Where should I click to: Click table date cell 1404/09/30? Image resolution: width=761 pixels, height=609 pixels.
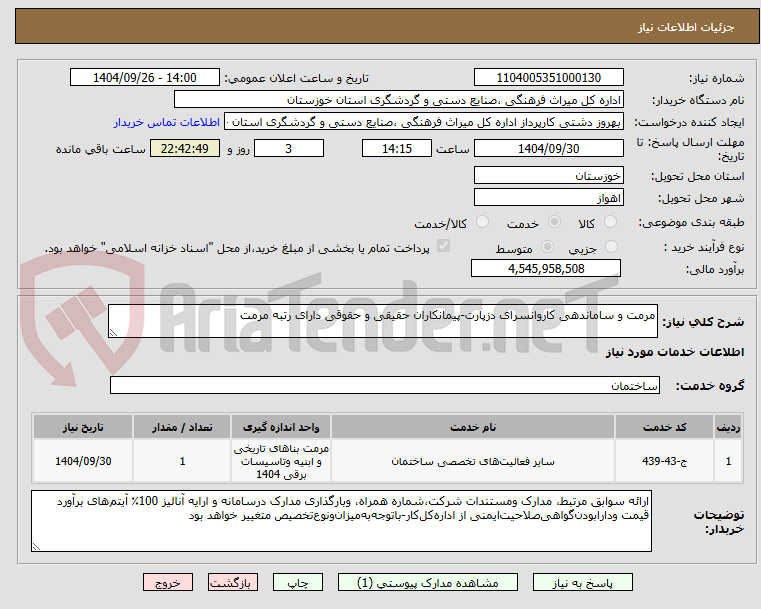[83, 461]
